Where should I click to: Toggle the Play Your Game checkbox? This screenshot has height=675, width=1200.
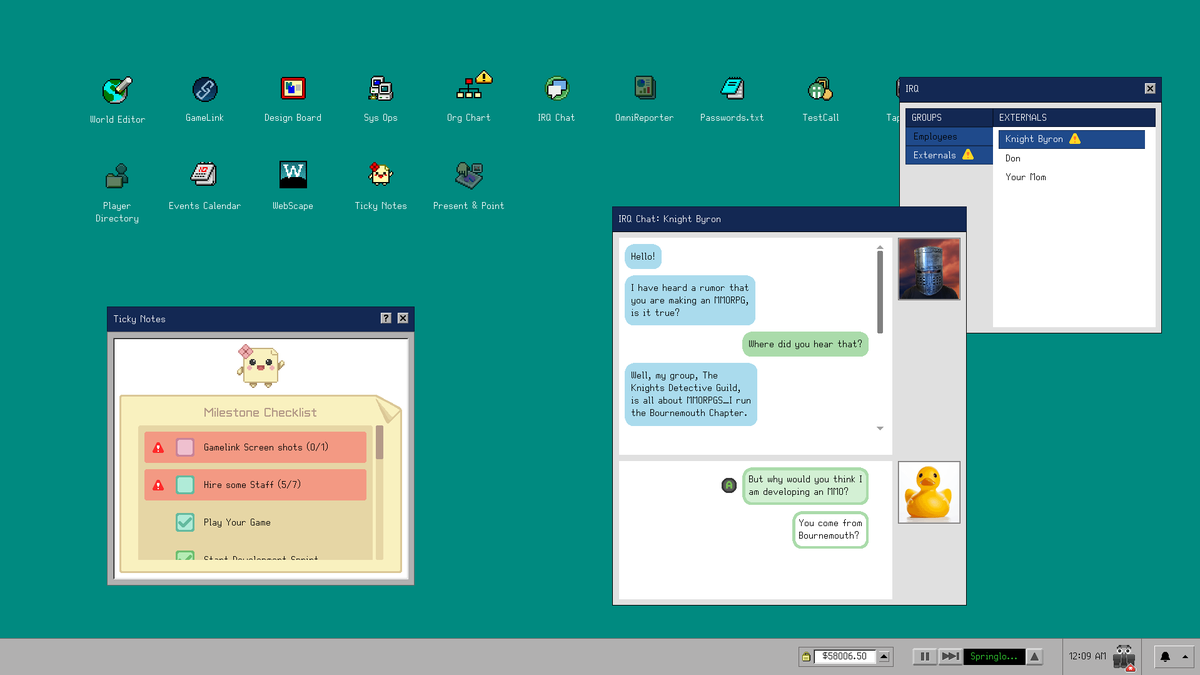tap(185, 522)
